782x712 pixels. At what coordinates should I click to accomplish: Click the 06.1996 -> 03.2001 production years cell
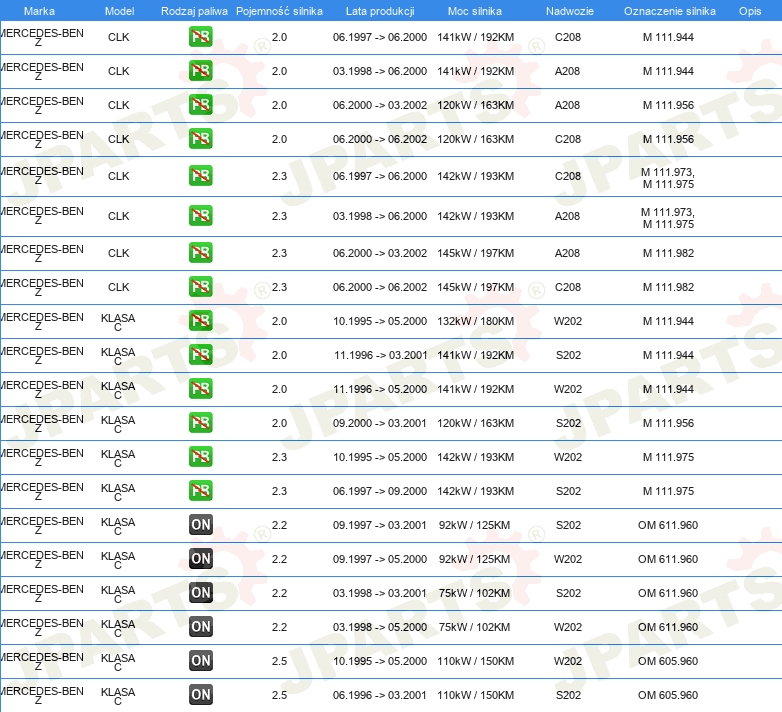[x=379, y=695]
